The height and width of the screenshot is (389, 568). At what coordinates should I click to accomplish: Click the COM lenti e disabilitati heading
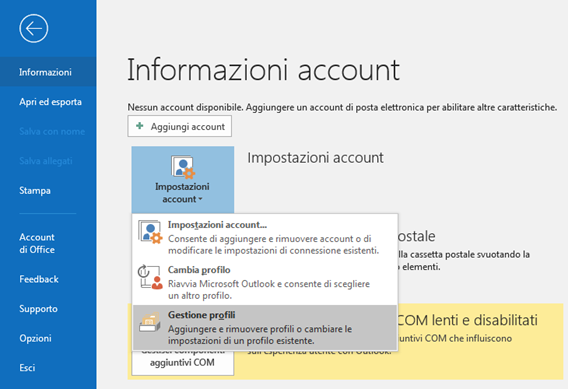point(468,320)
